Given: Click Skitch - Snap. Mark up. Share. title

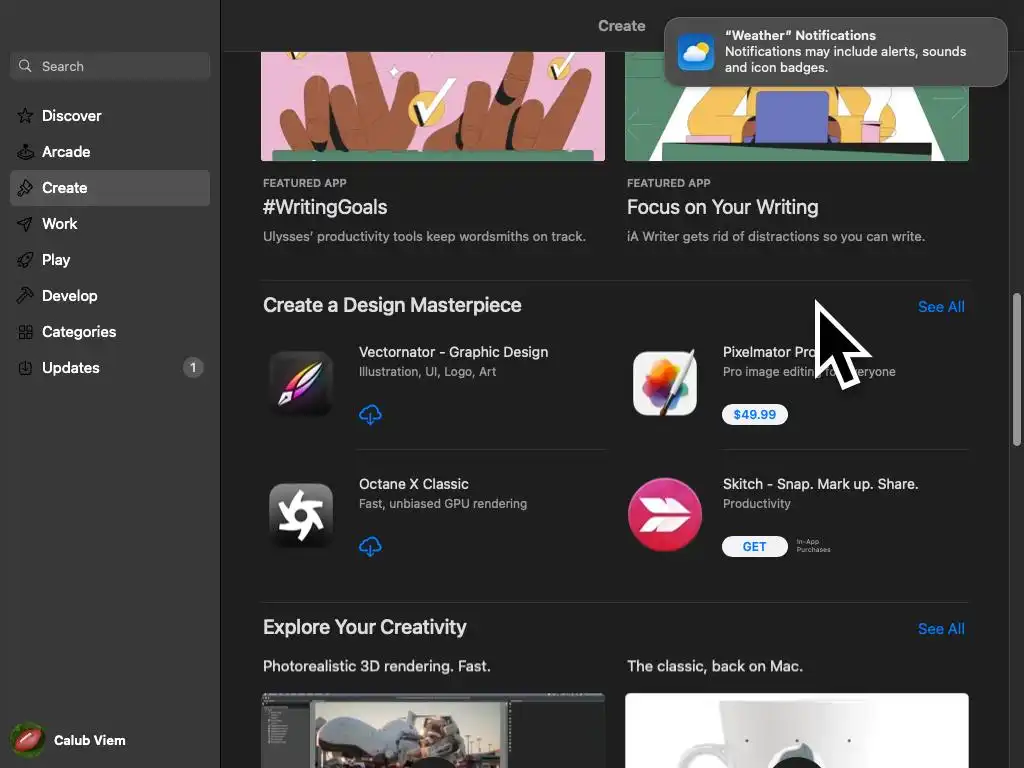Looking at the screenshot, I should (x=820, y=484).
